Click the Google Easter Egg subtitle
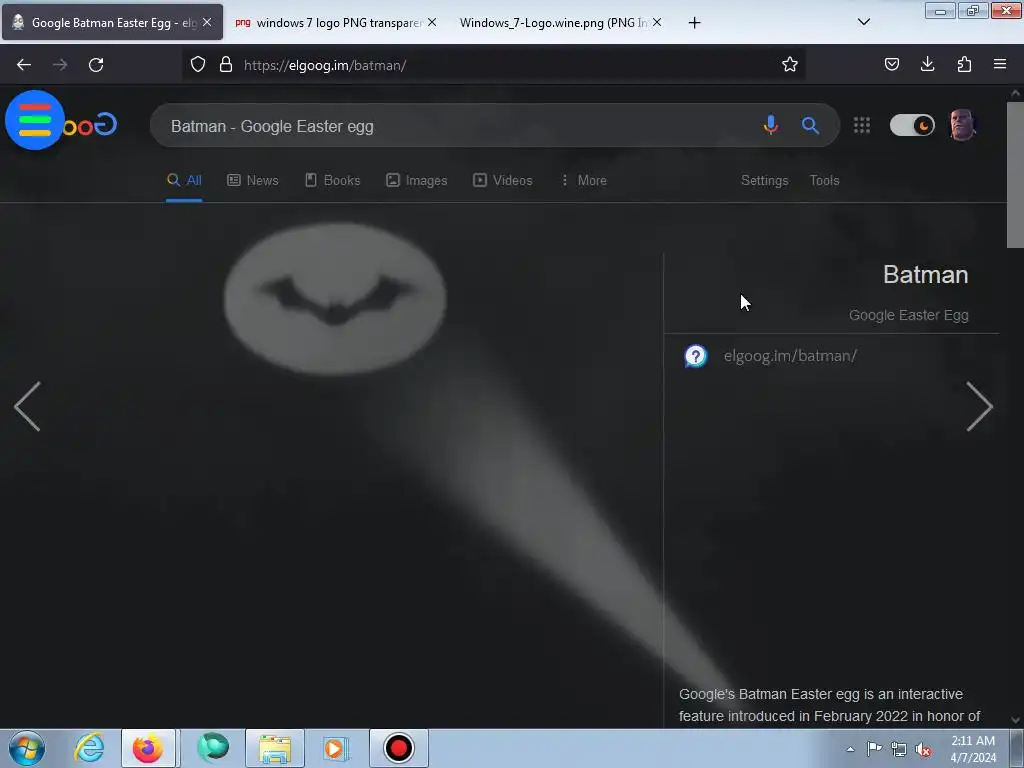Image resolution: width=1024 pixels, height=768 pixels. 908,315
